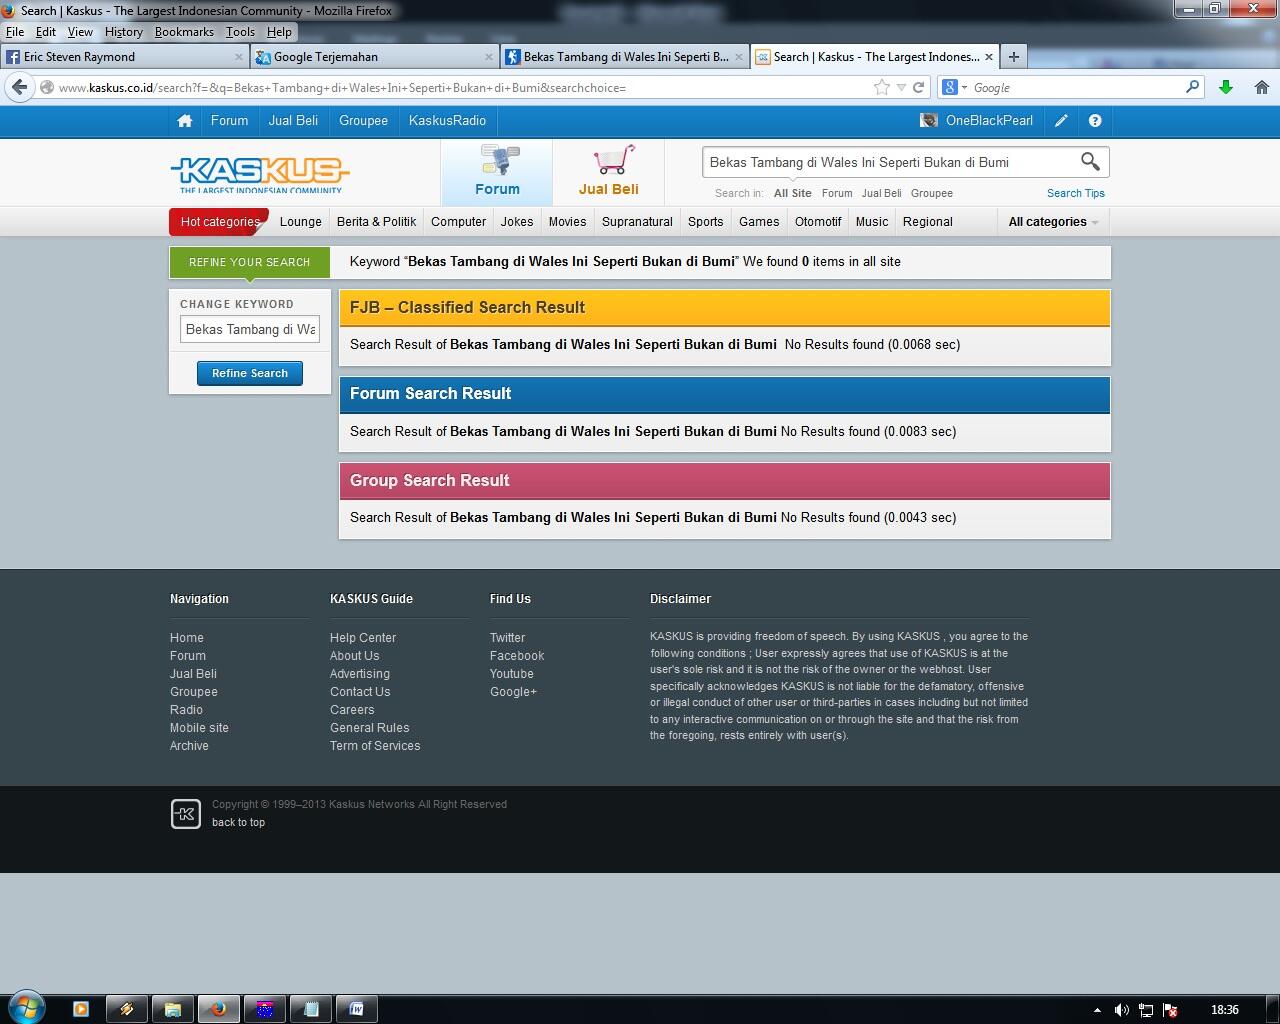Image resolution: width=1280 pixels, height=1024 pixels.
Task: Click KaskusRadio in top bar
Action: (x=447, y=121)
